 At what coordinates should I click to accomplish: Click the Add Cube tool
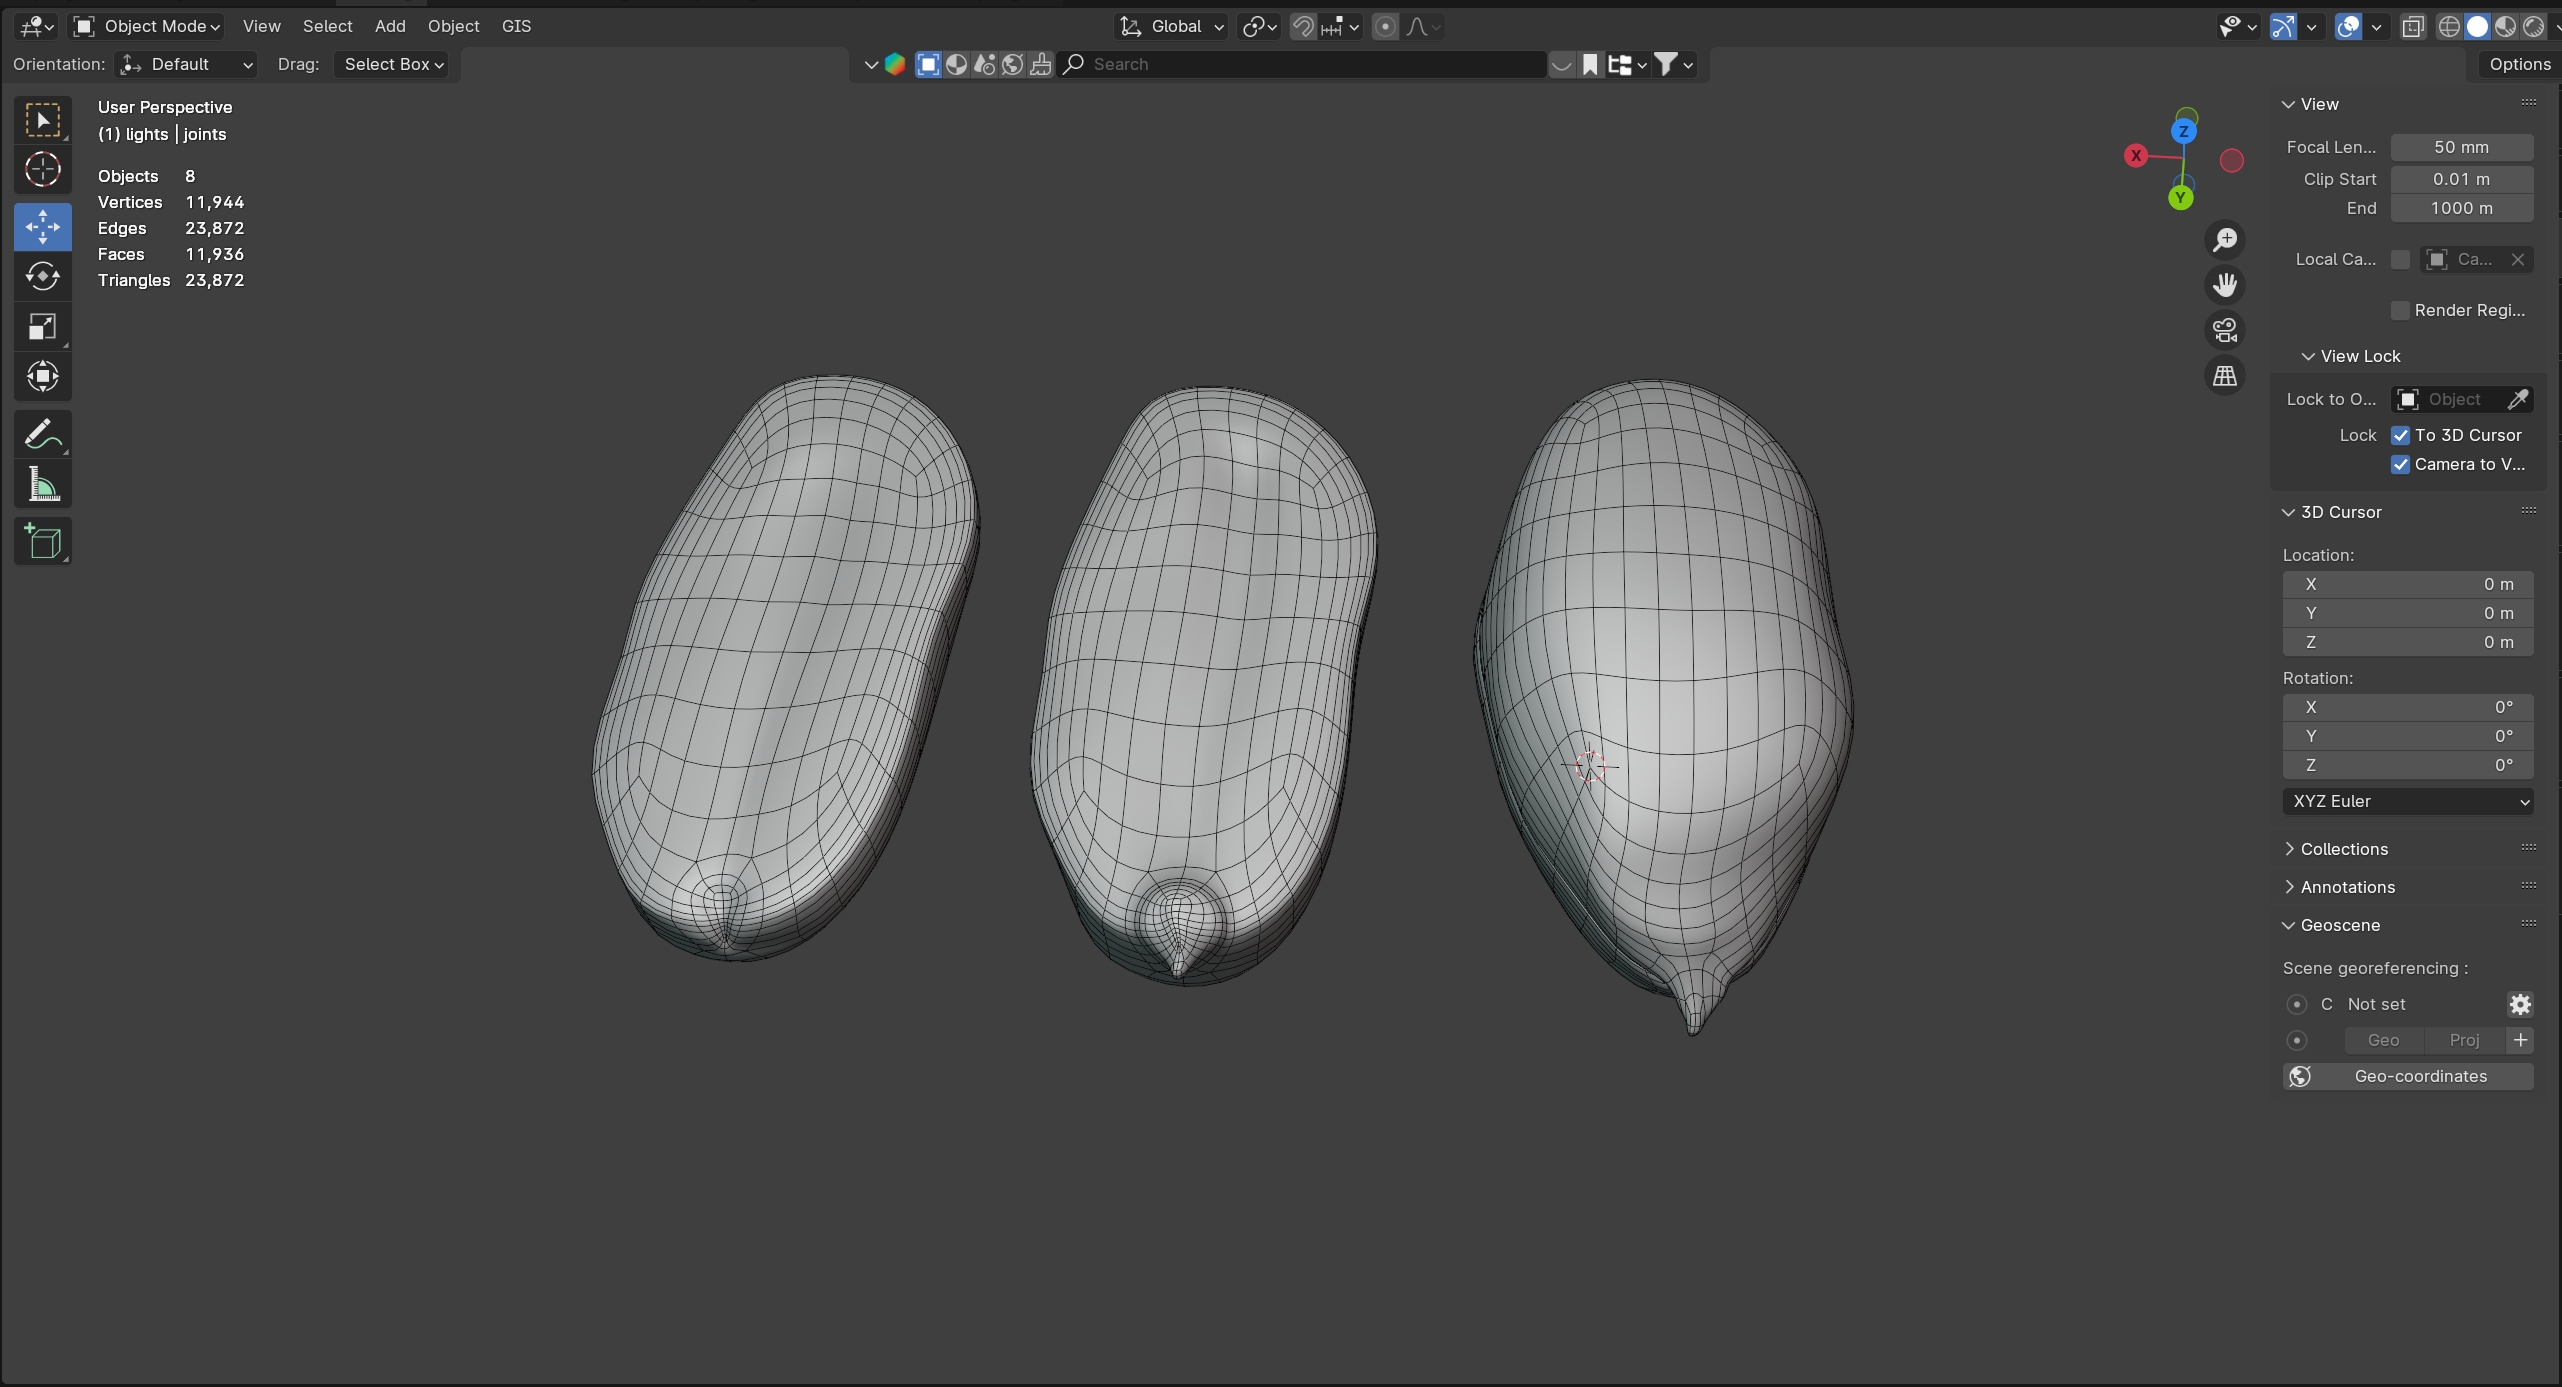42,542
